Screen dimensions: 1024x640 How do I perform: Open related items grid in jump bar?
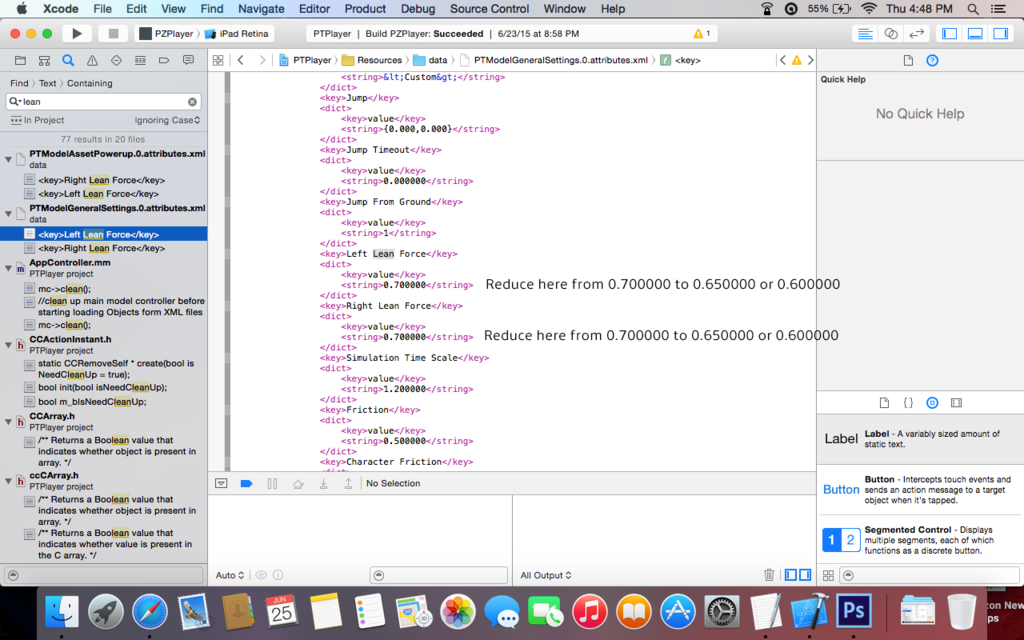click(x=218, y=60)
